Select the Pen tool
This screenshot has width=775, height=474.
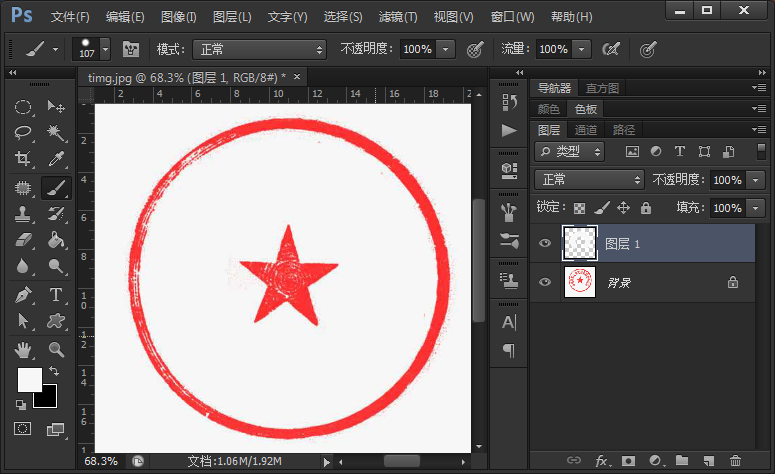point(23,295)
